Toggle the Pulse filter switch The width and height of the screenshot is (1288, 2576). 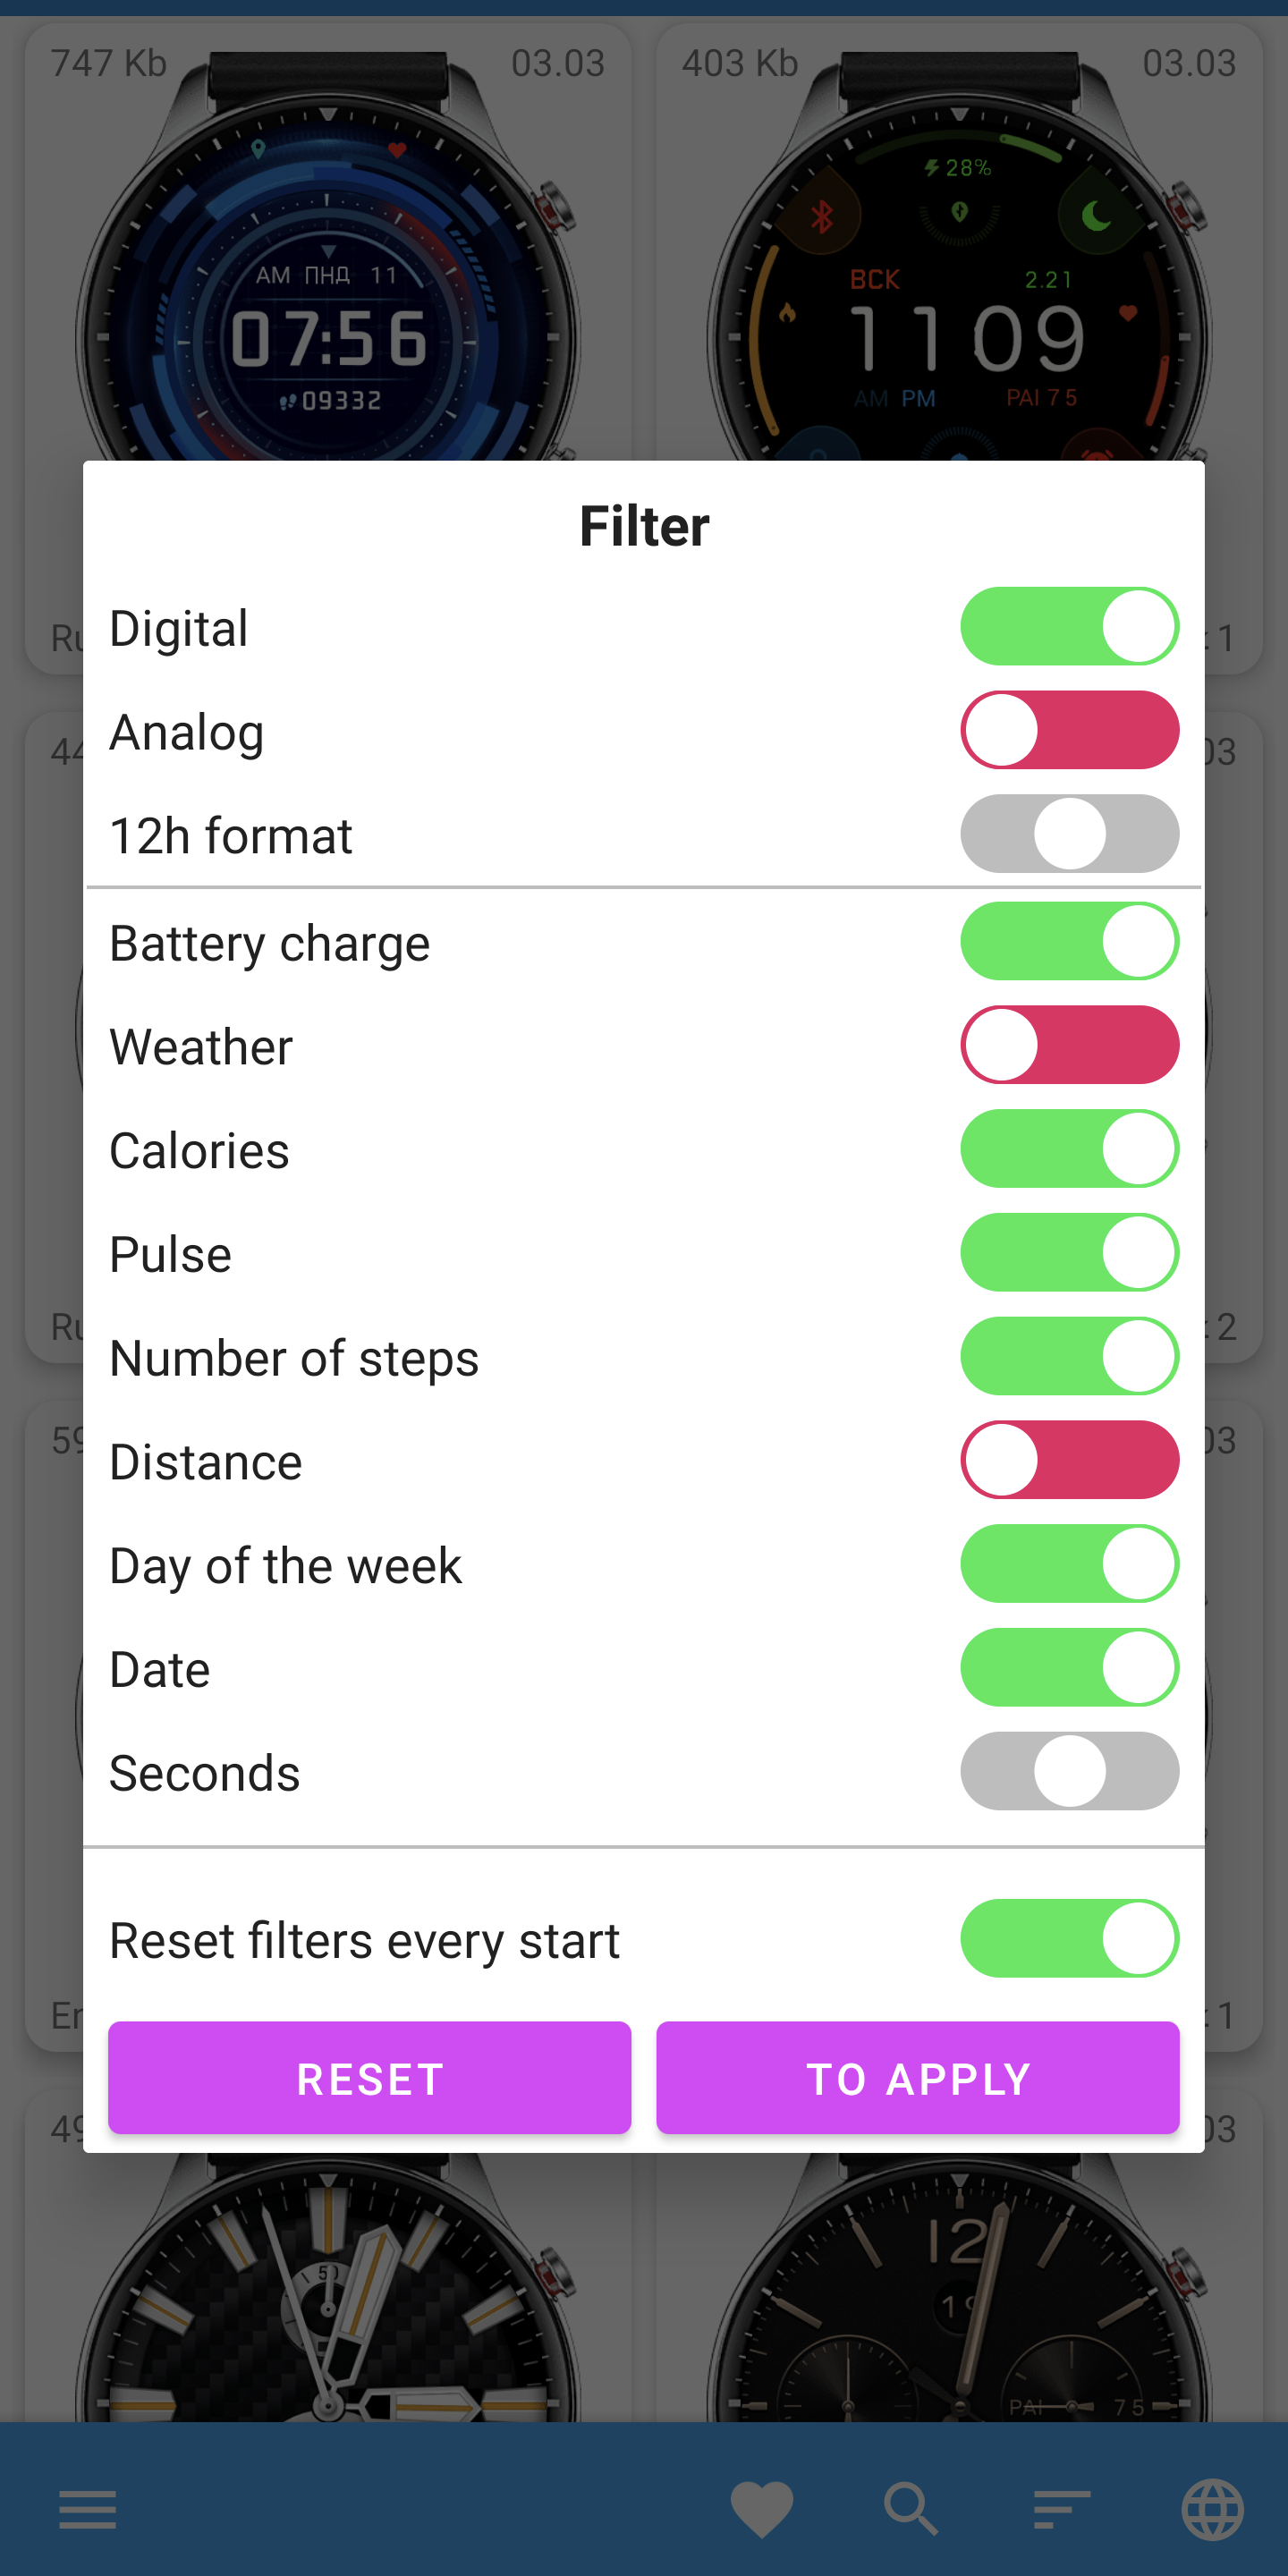tap(1069, 1253)
